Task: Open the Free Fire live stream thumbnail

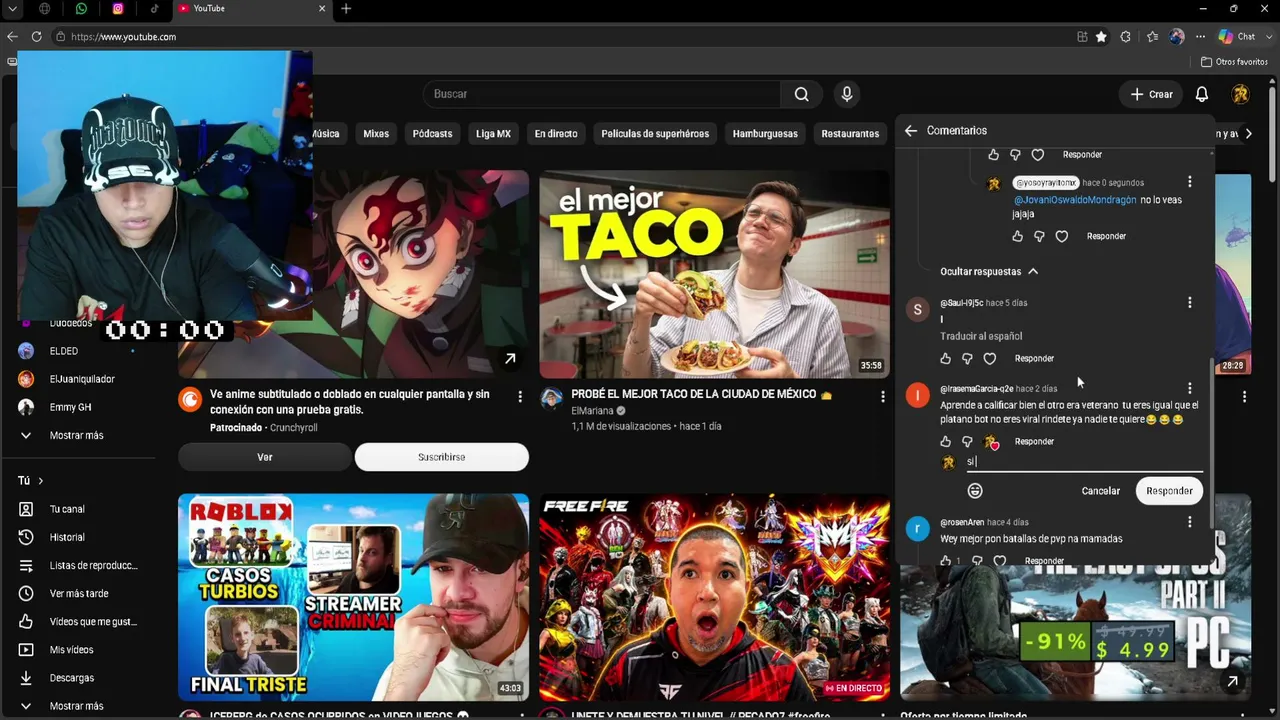Action: 714,597
